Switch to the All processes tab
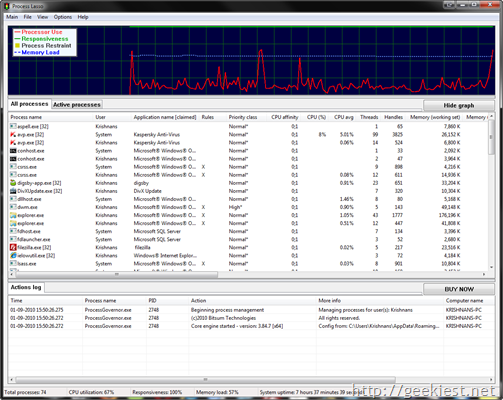 [29, 104]
